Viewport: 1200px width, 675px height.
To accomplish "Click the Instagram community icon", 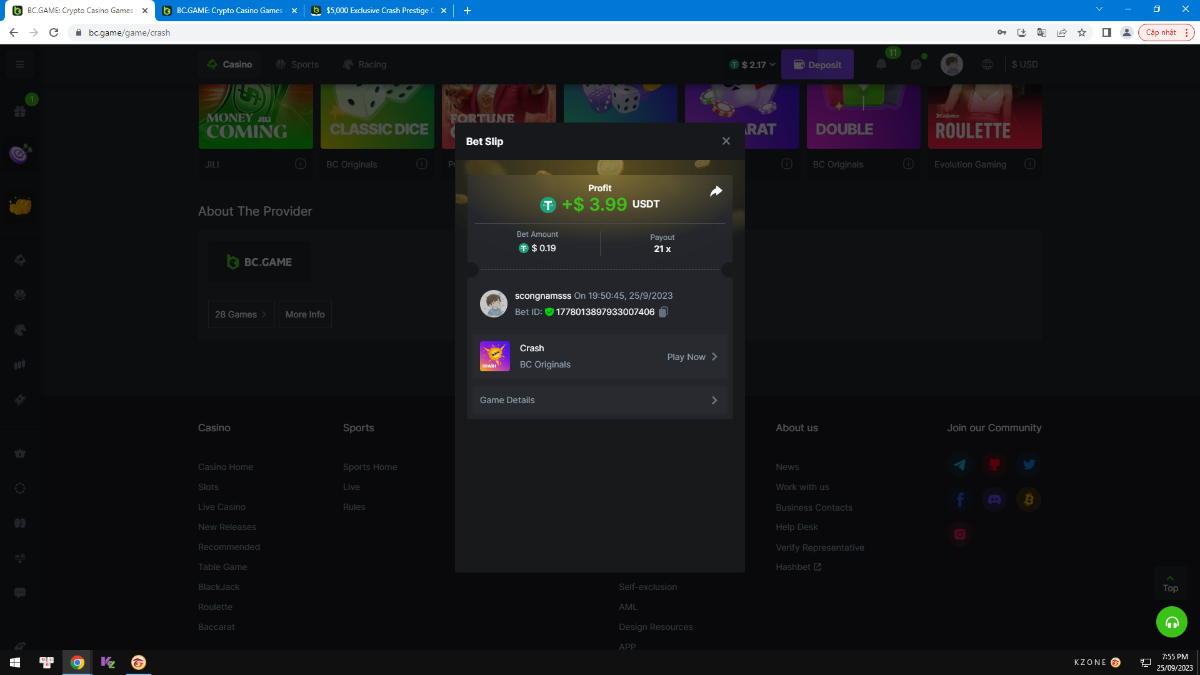I will [x=960, y=534].
